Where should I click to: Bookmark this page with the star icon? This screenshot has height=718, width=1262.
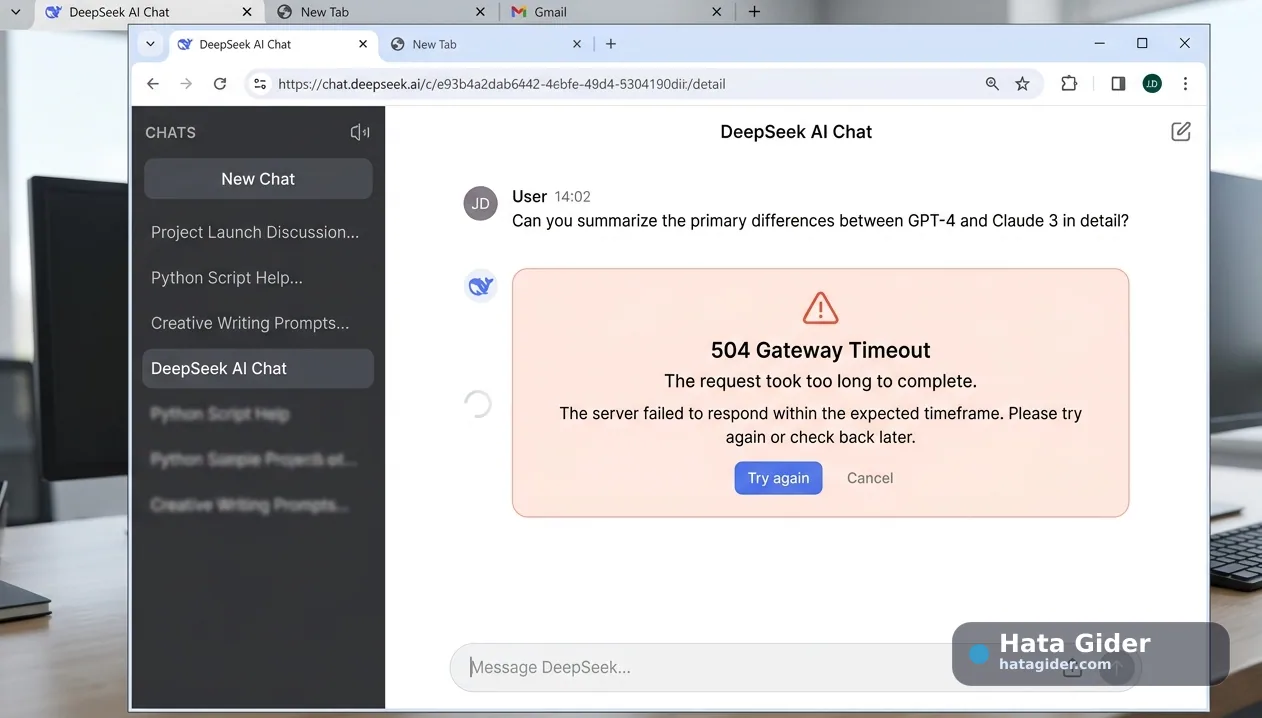click(1022, 84)
